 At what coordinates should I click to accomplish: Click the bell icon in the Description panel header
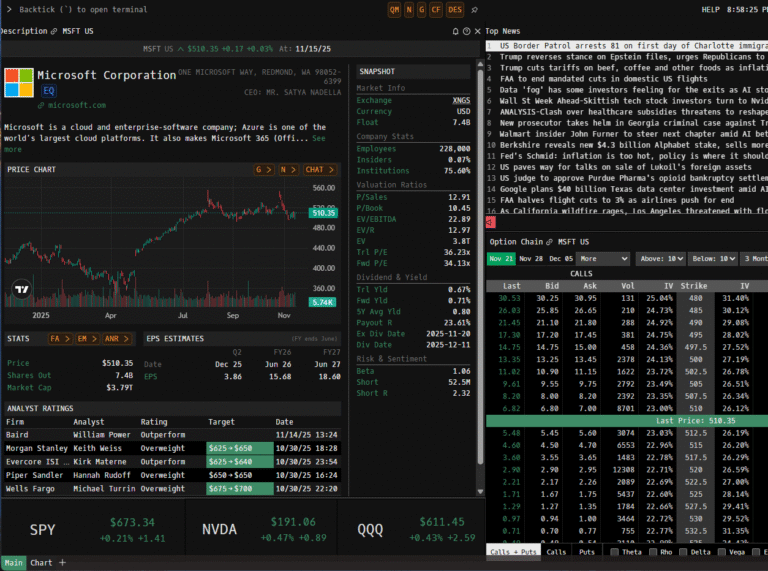455,31
